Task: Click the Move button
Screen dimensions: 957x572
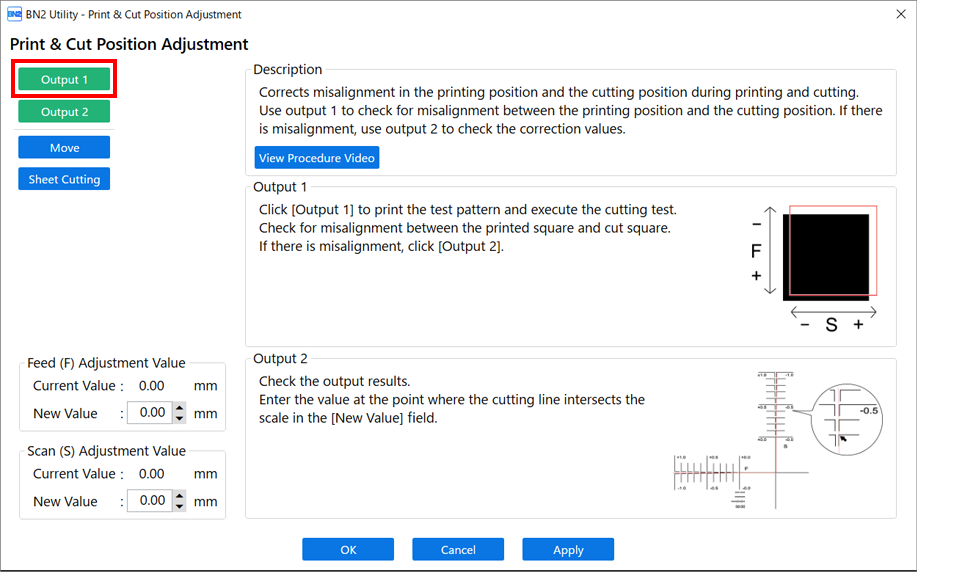Action: [64, 148]
